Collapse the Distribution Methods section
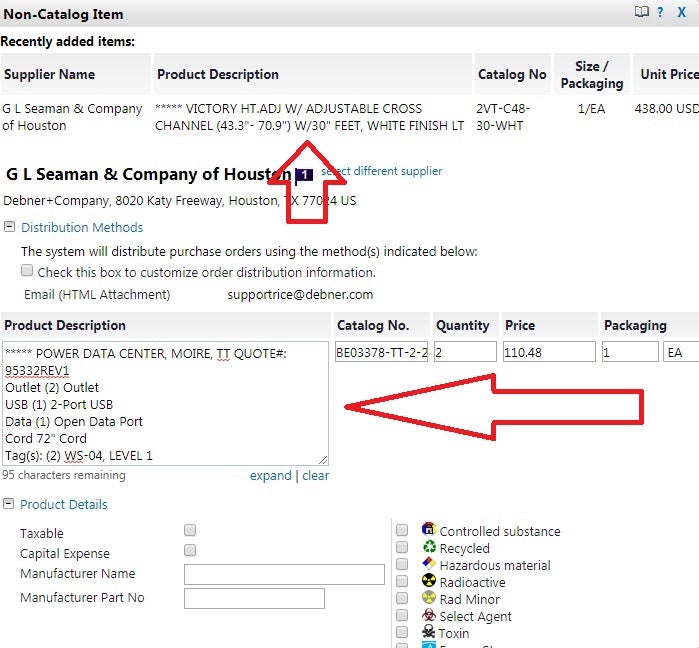699x648 pixels. point(9,227)
